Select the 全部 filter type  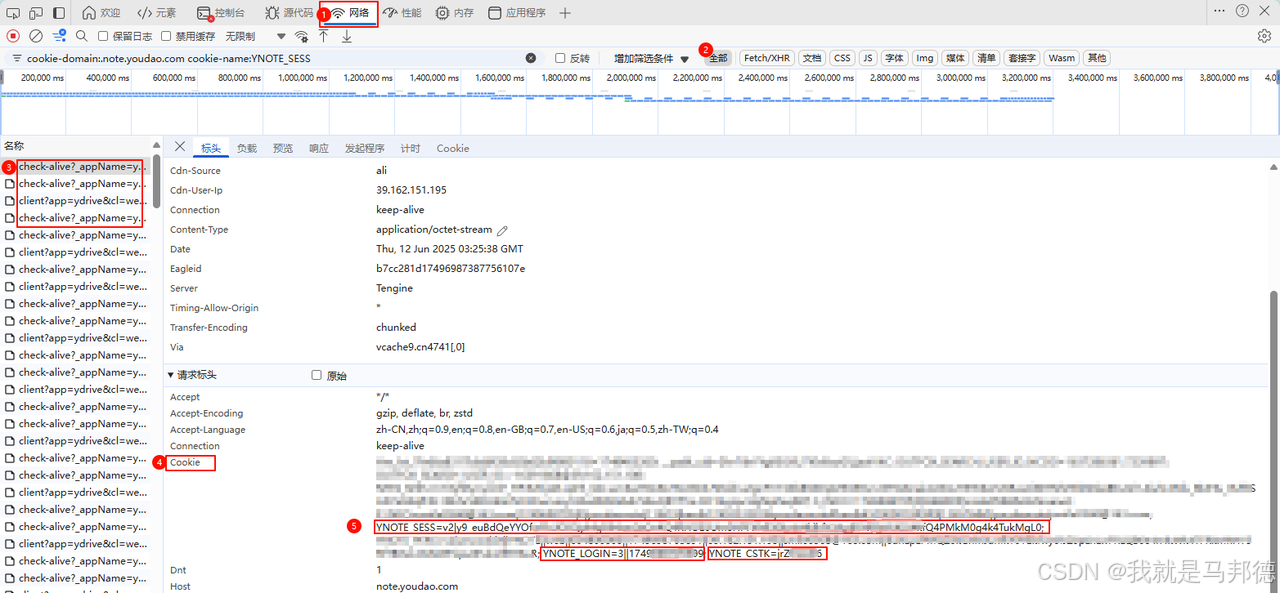click(x=719, y=58)
